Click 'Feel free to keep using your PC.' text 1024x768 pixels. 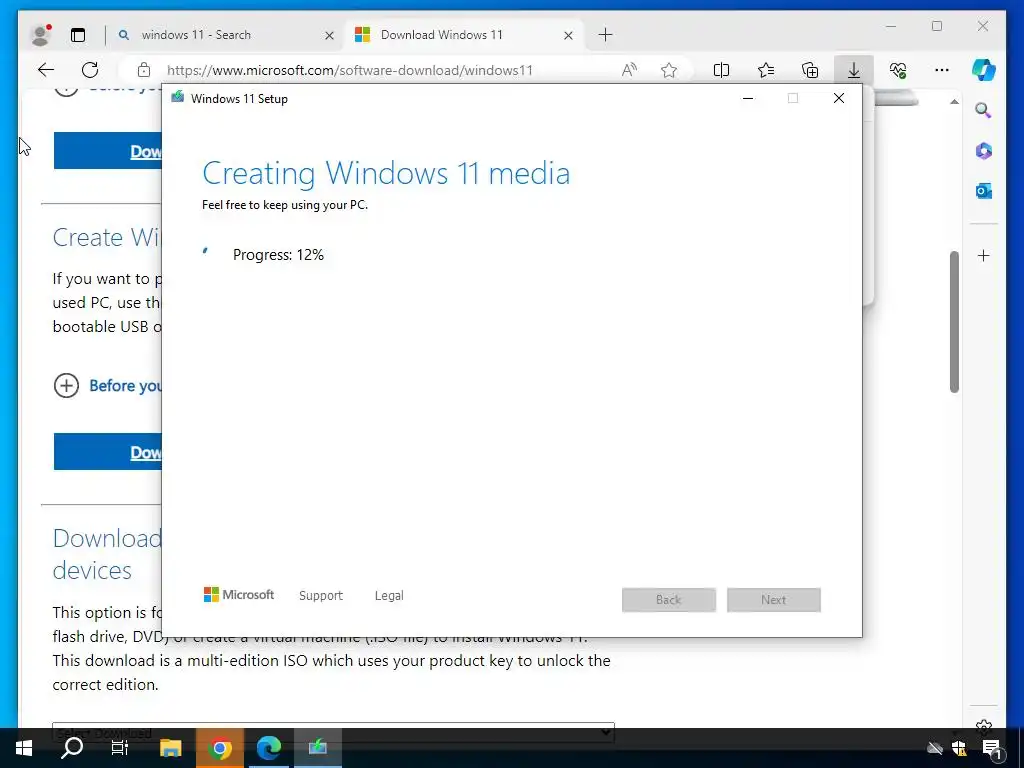click(x=285, y=205)
